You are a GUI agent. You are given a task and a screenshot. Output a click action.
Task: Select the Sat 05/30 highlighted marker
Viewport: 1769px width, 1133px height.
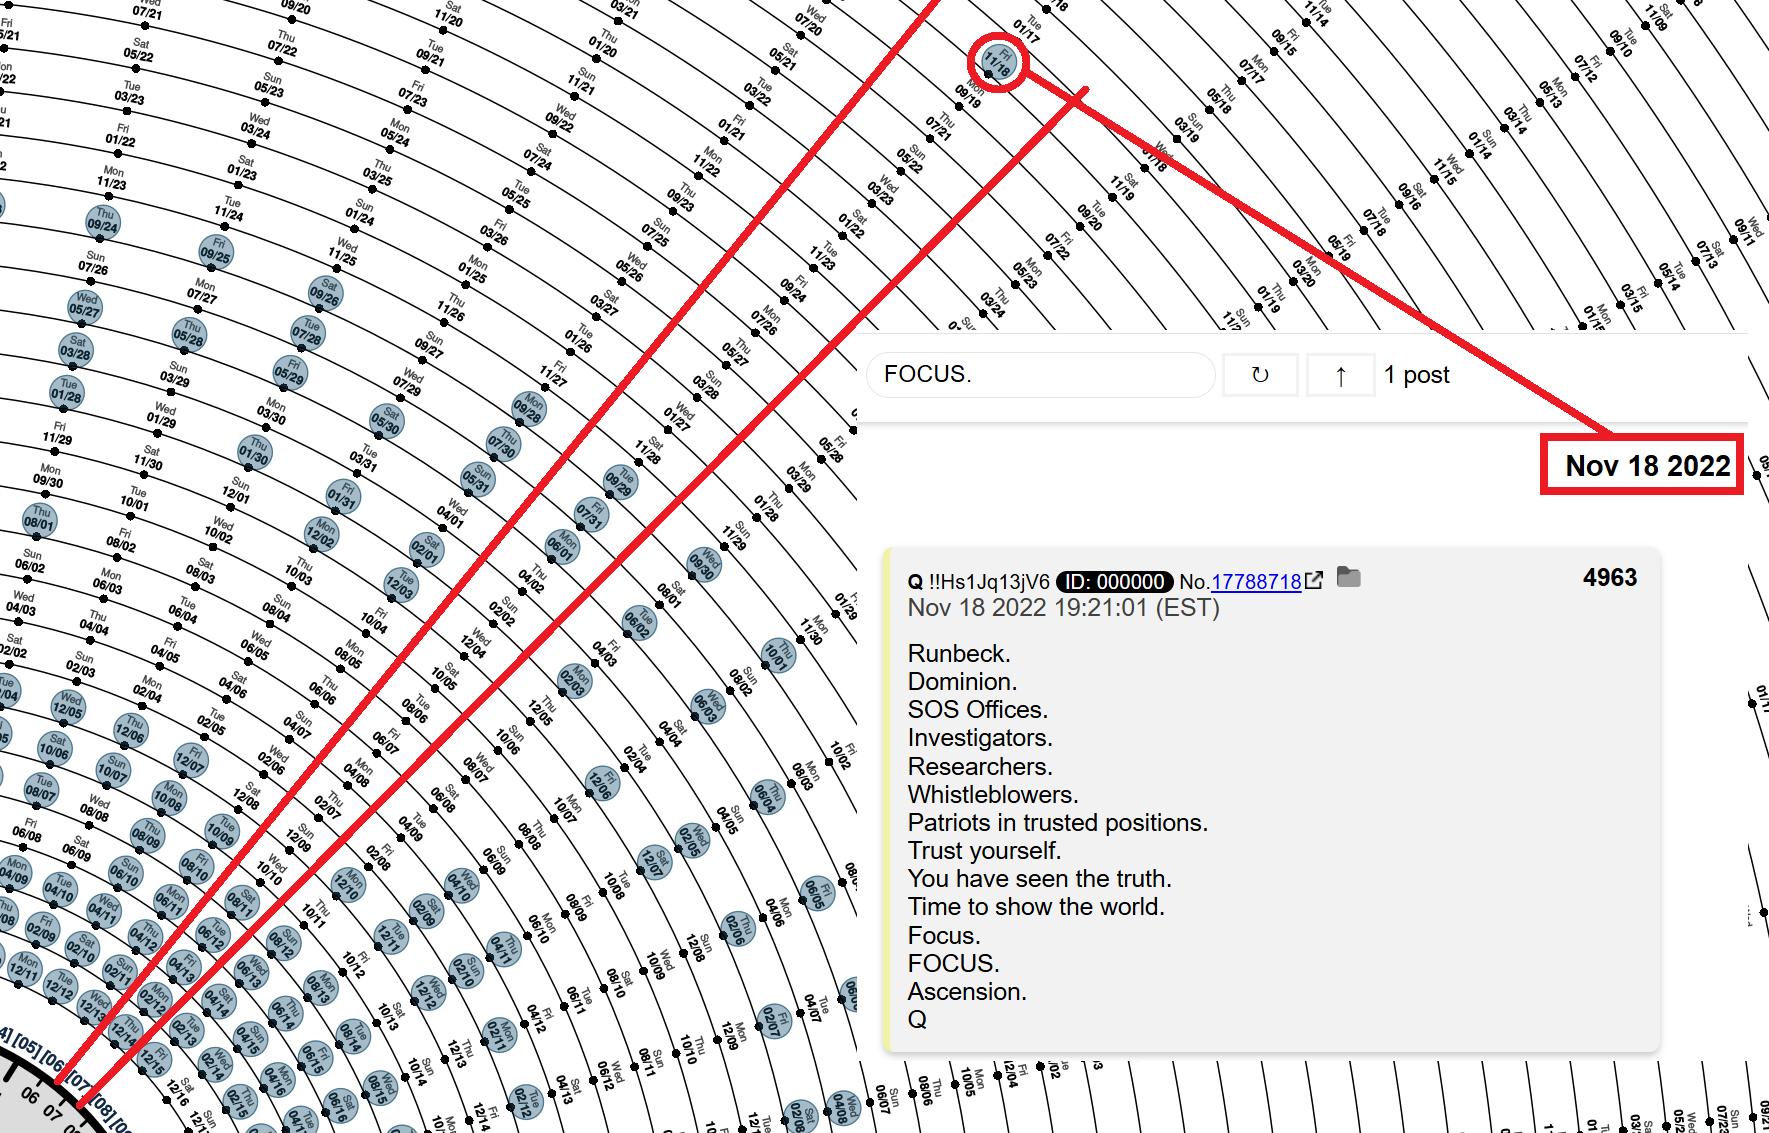coord(388,421)
